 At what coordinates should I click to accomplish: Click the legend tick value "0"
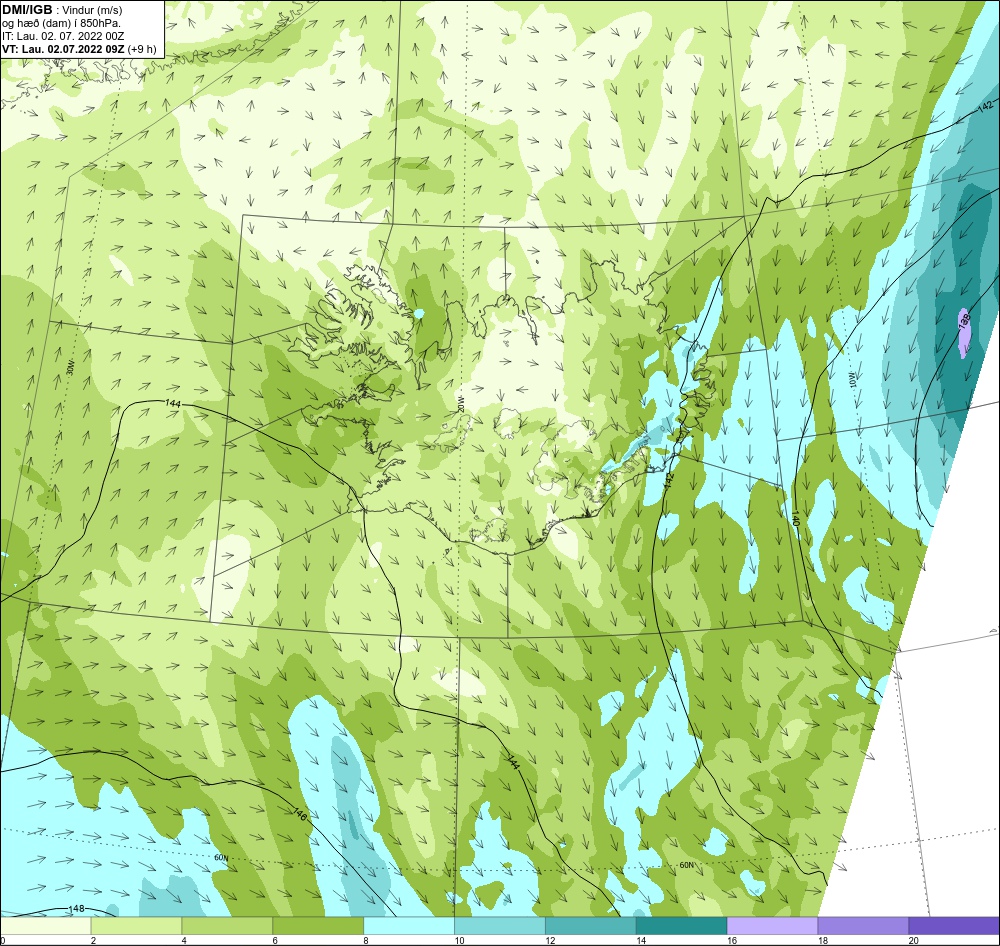pos(3,940)
